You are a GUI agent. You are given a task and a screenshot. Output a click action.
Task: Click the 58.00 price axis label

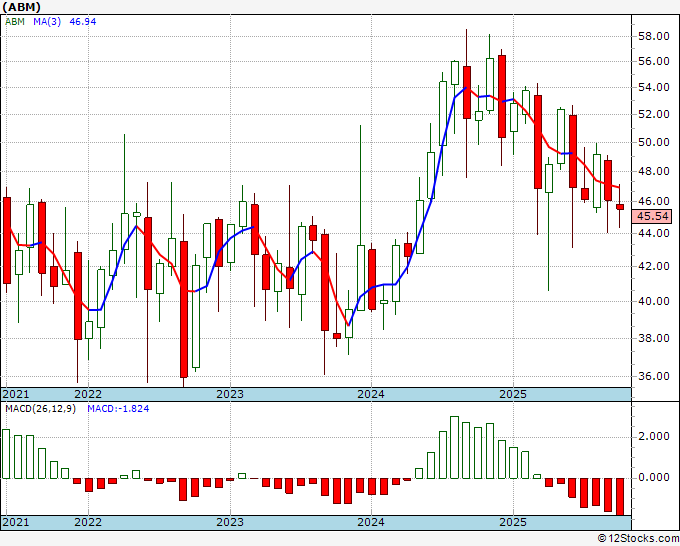(x=652, y=36)
